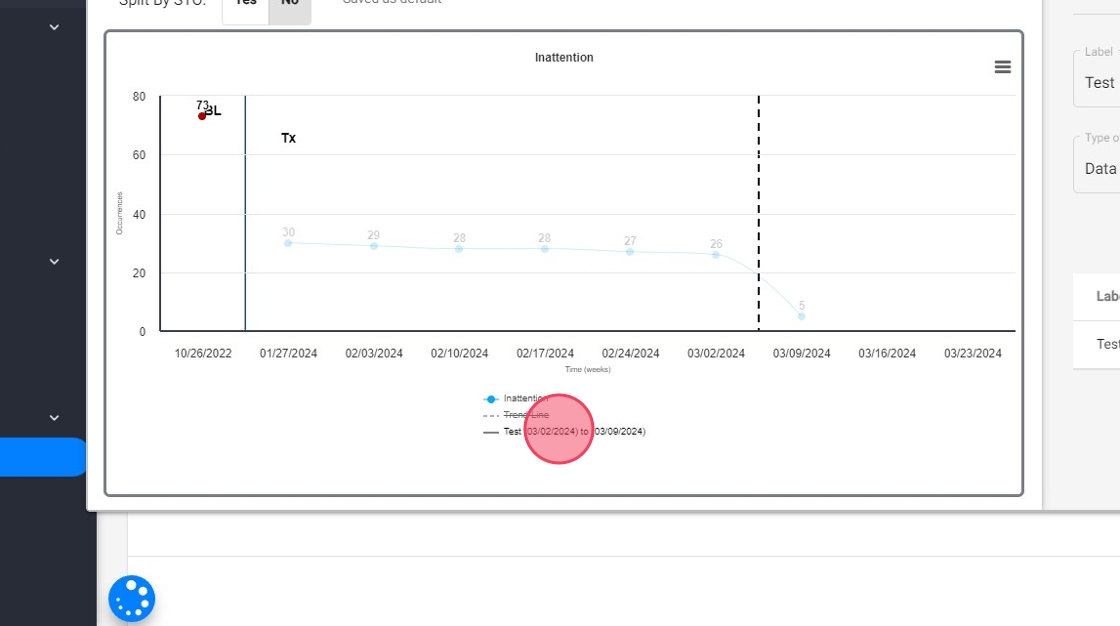Toggle the Test phase line legend entry
This screenshot has height=626, width=1120.
[x=564, y=432]
